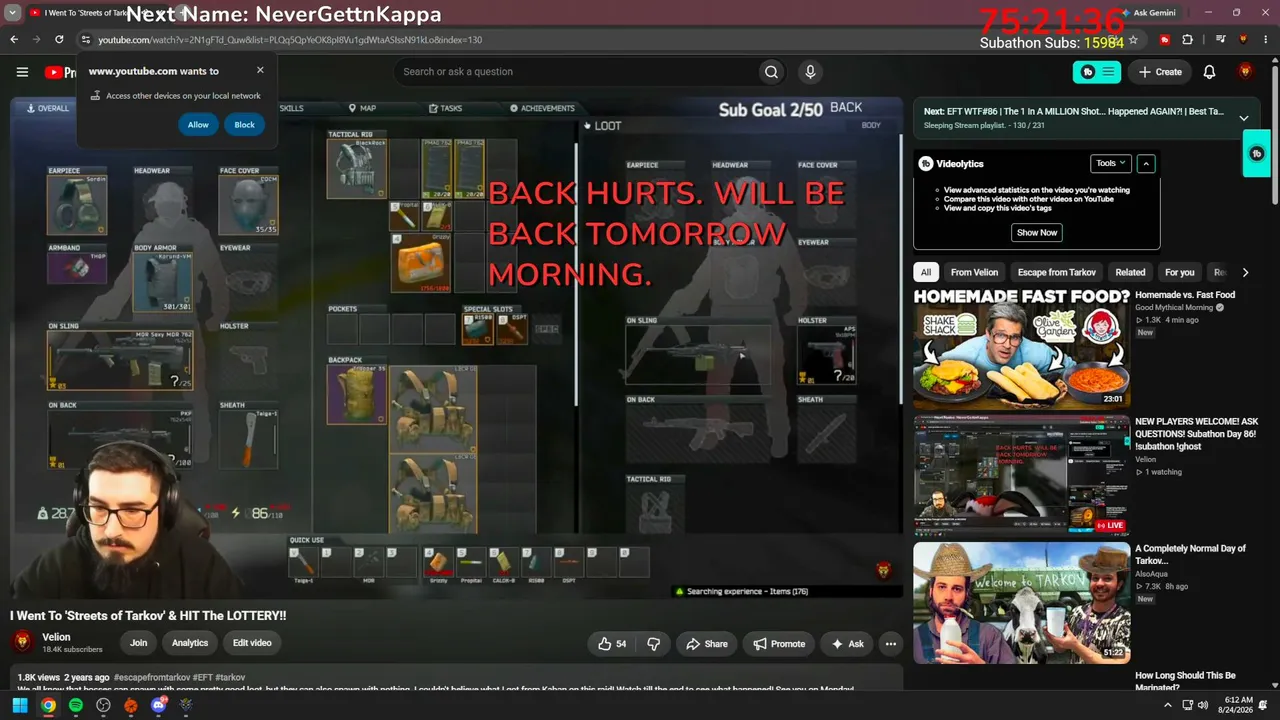Click the Create button
Screen dimensions: 1280x720
tap(1160, 72)
